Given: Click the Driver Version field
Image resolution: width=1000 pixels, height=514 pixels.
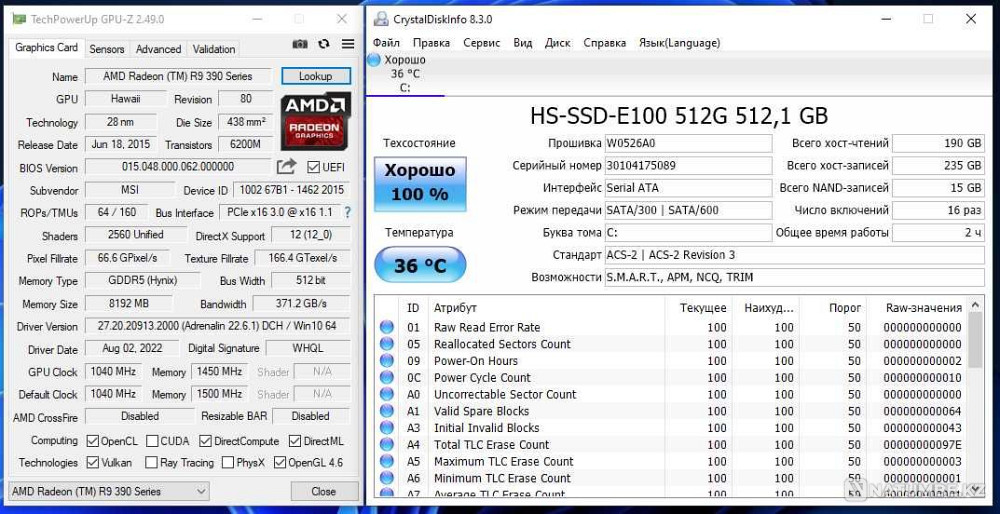Looking at the screenshot, I should click(x=217, y=326).
